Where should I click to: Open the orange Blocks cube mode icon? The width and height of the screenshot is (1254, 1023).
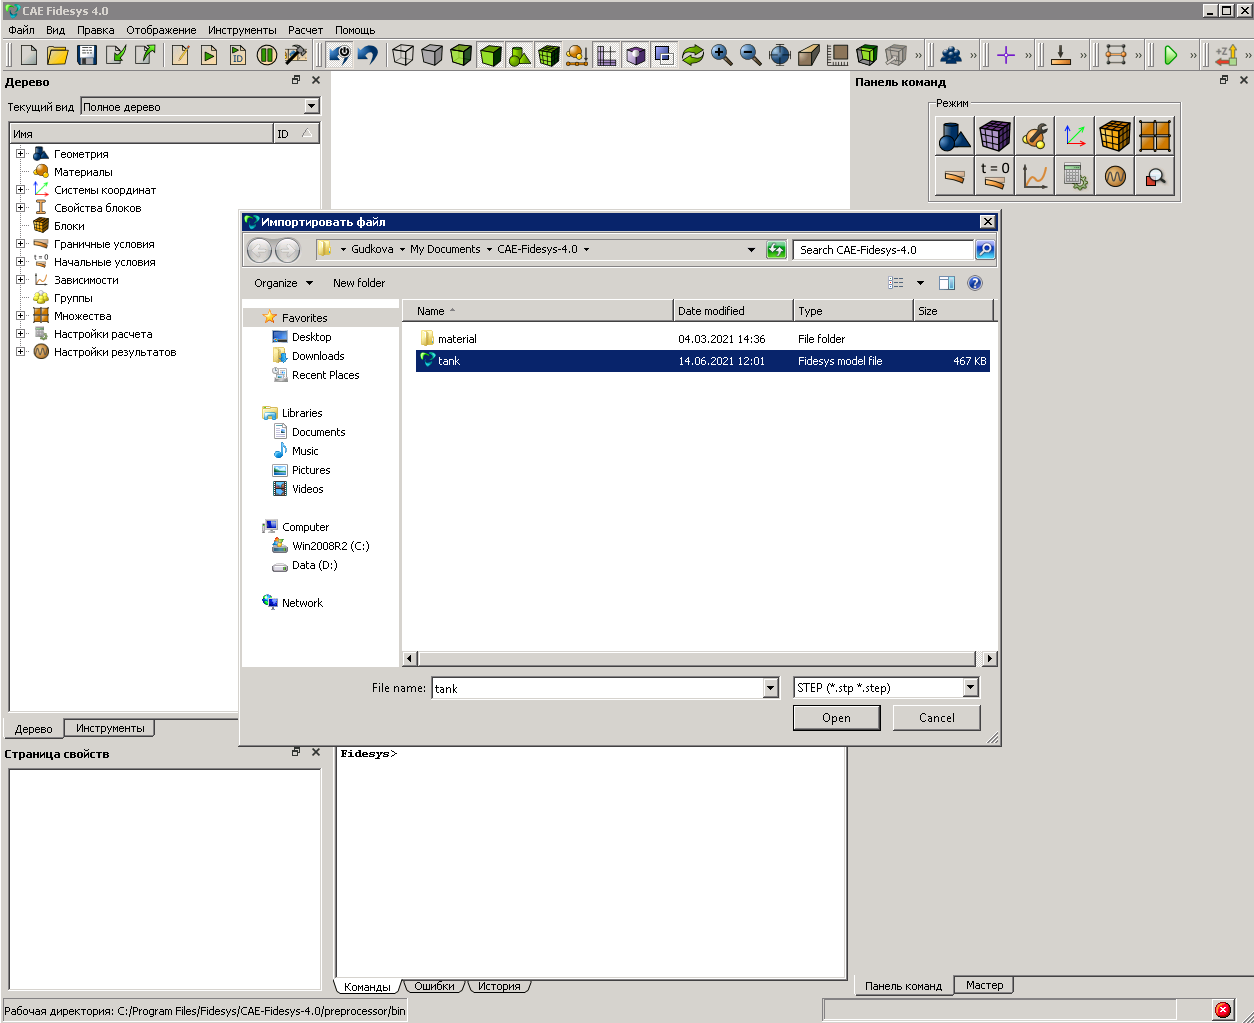1115,135
